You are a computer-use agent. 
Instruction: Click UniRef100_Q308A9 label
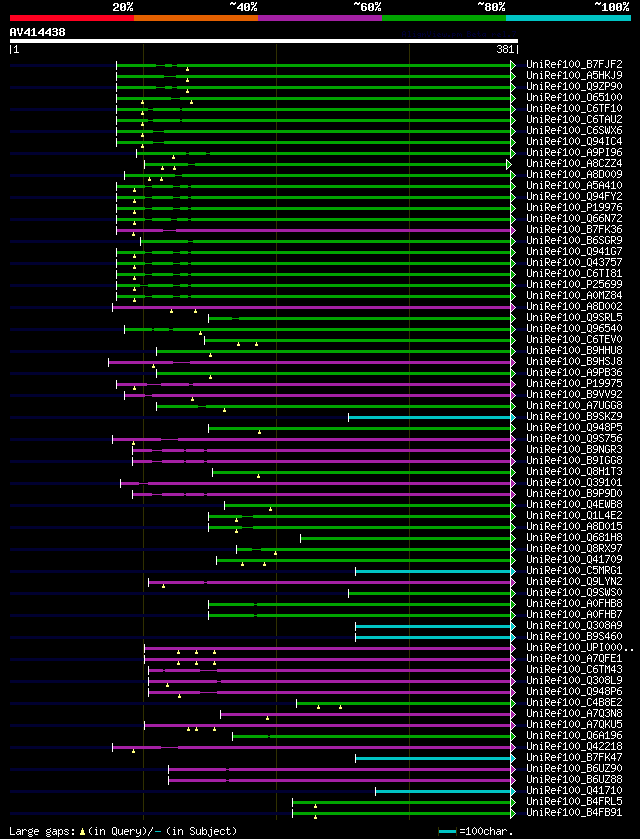point(574,626)
